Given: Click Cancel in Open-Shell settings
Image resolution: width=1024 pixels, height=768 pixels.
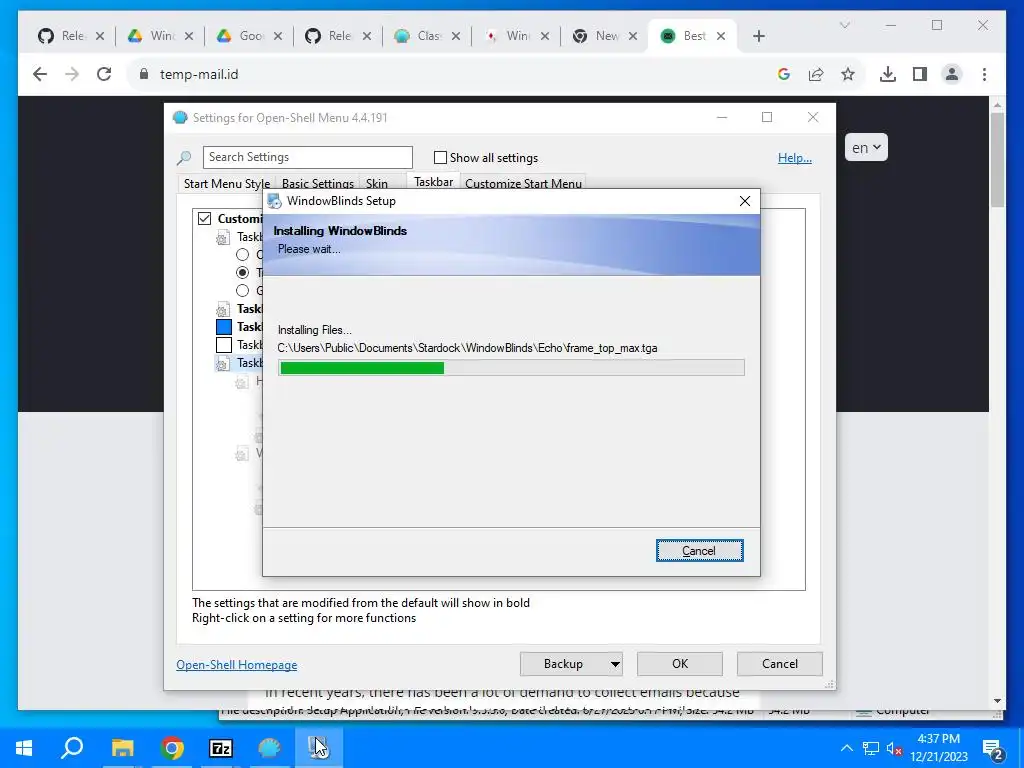Looking at the screenshot, I should pos(779,664).
